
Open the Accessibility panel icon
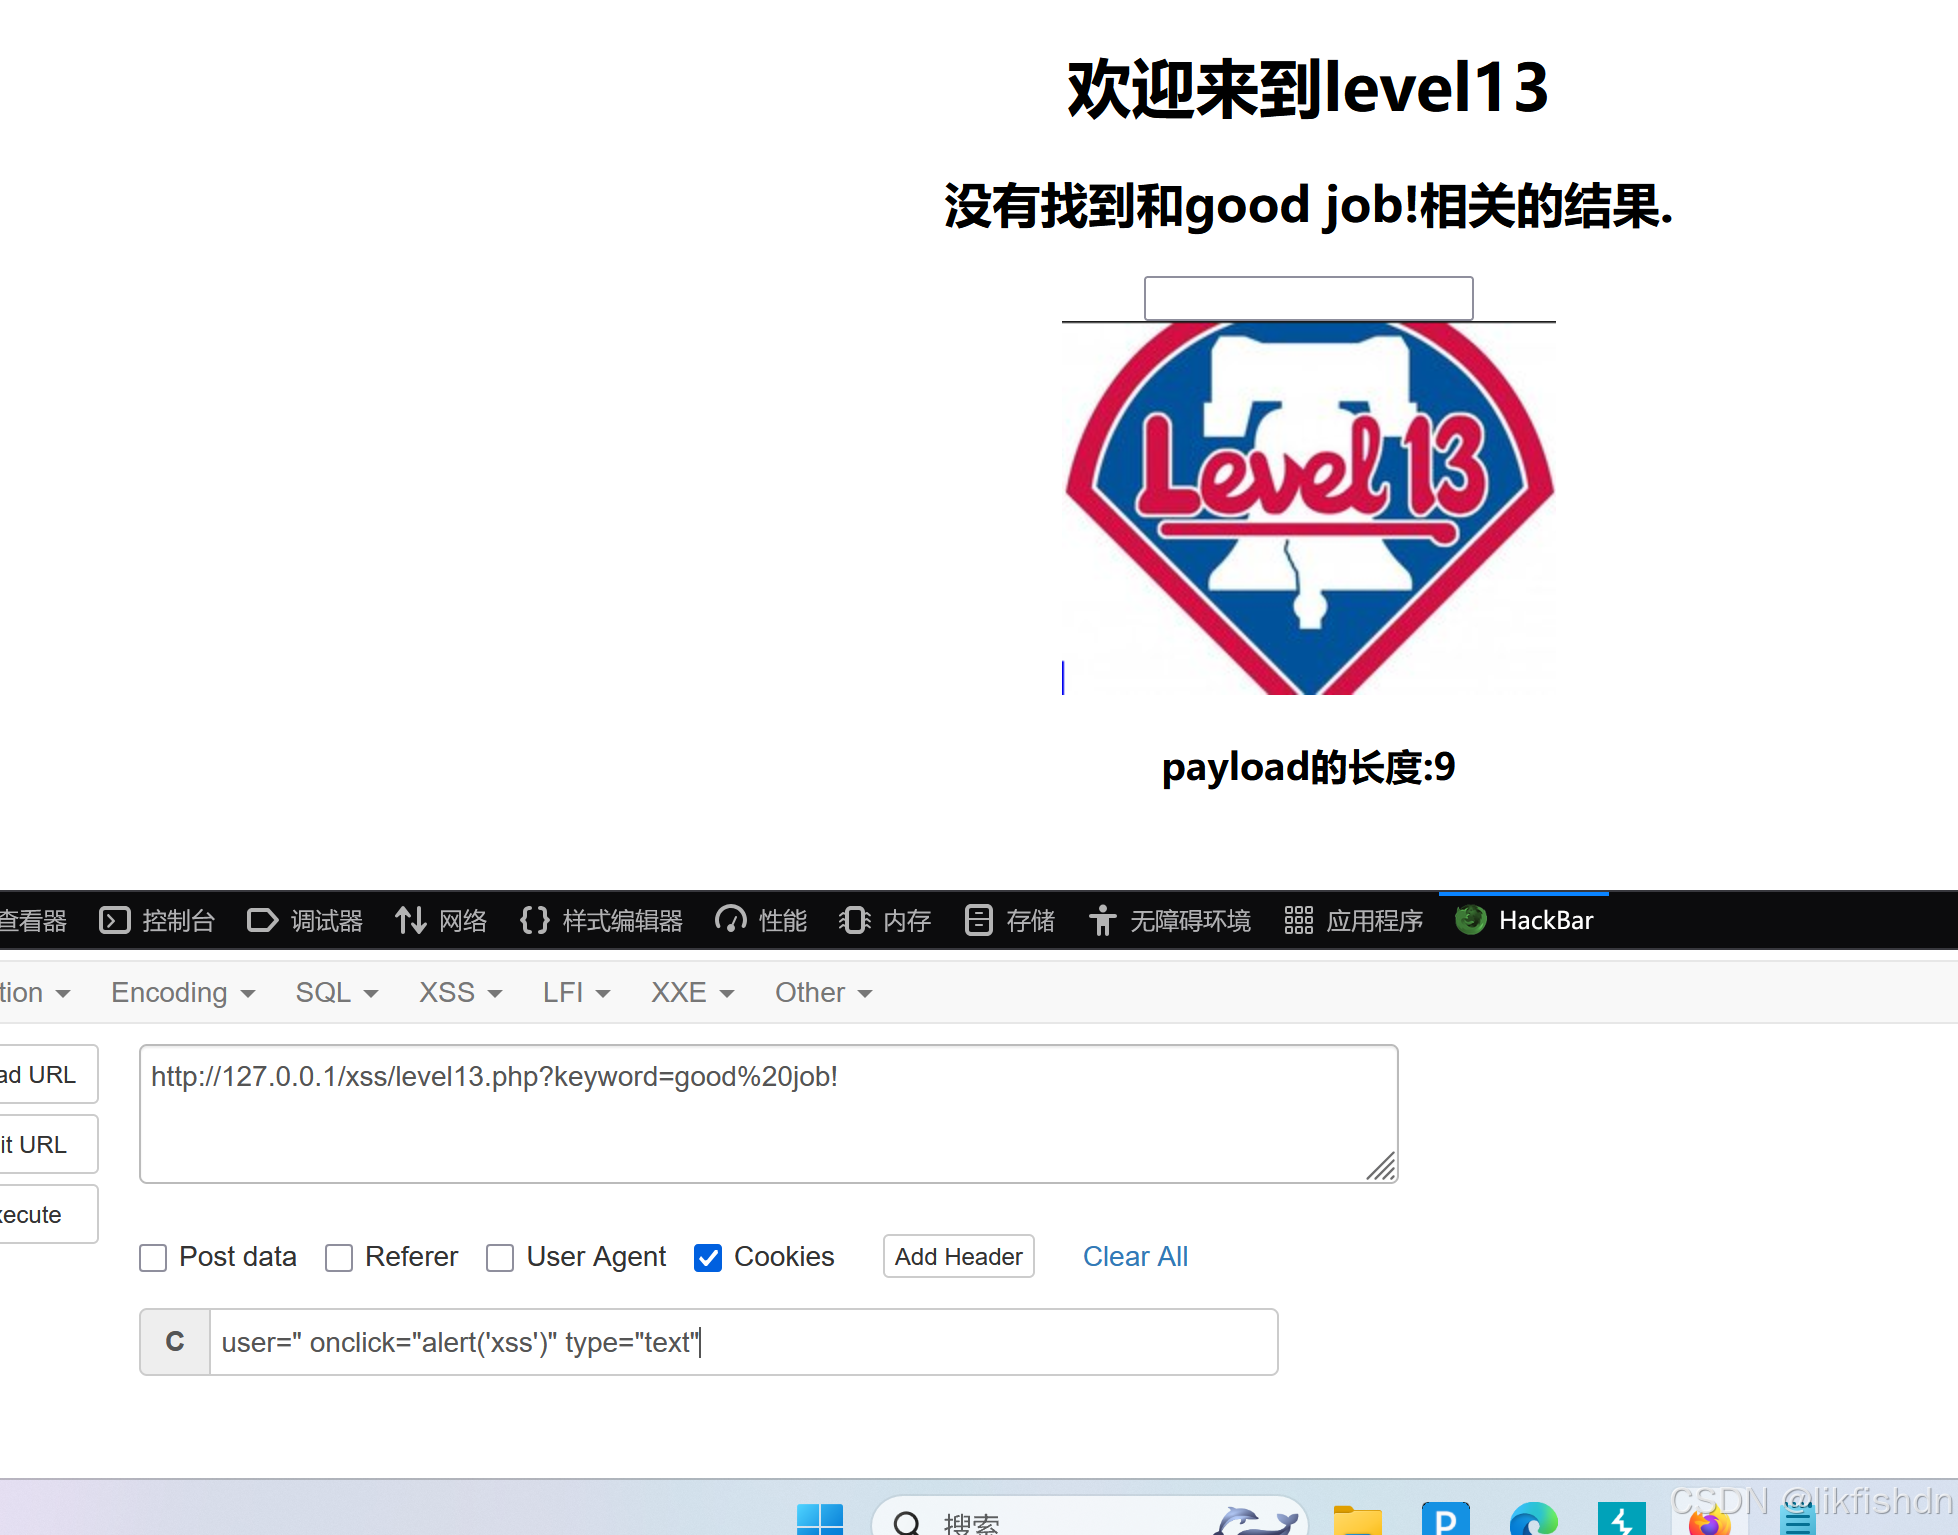[1102, 920]
